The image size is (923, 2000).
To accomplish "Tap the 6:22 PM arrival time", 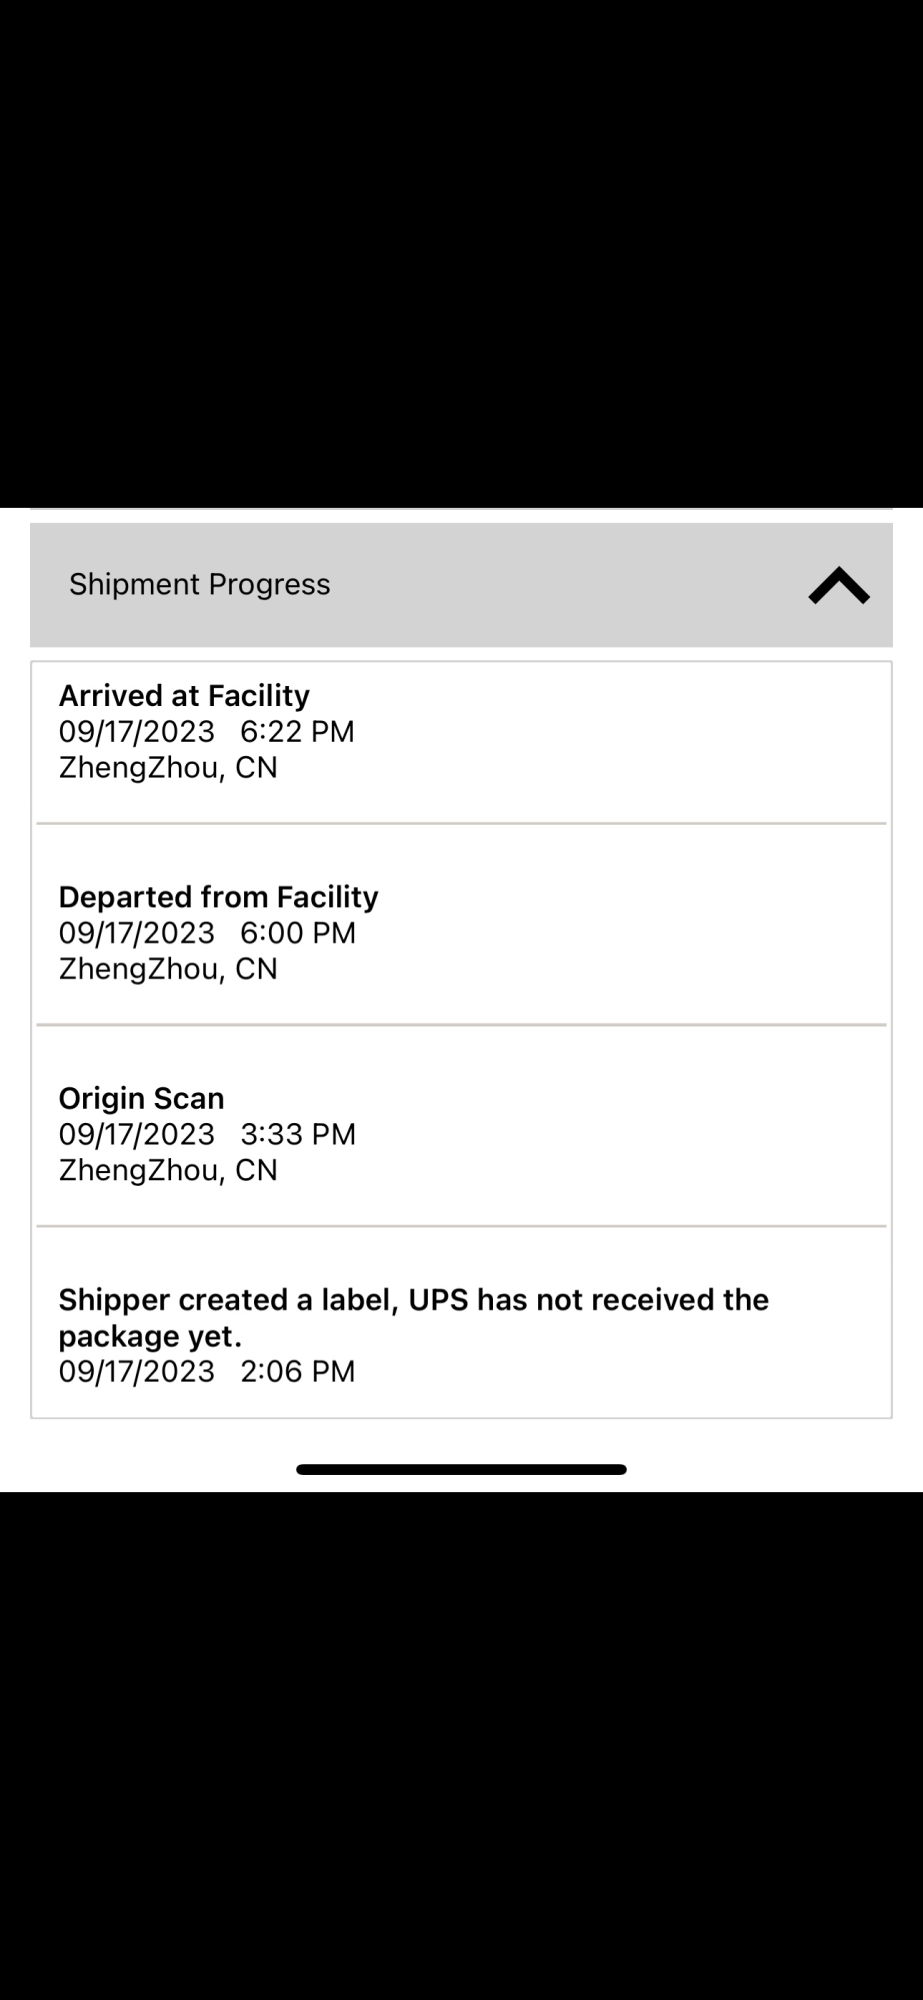I will point(297,732).
